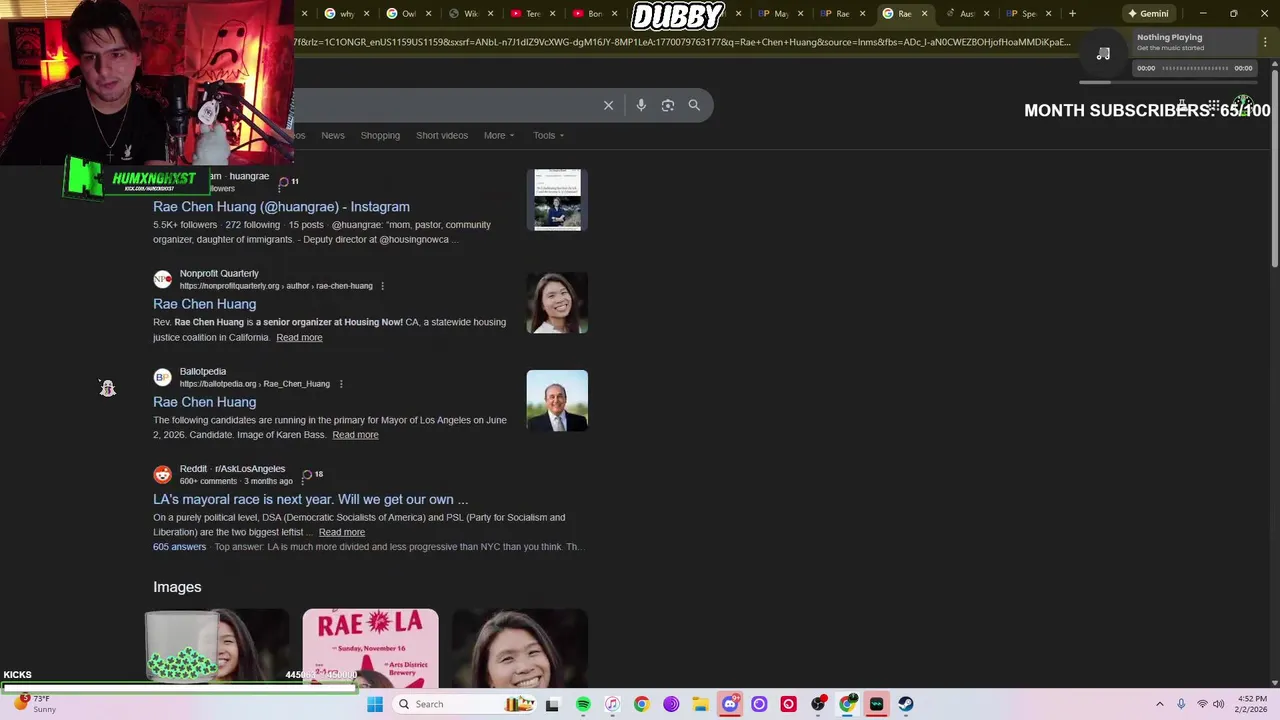
Task: Open the 605 answers Reddit link
Action: pos(179,547)
